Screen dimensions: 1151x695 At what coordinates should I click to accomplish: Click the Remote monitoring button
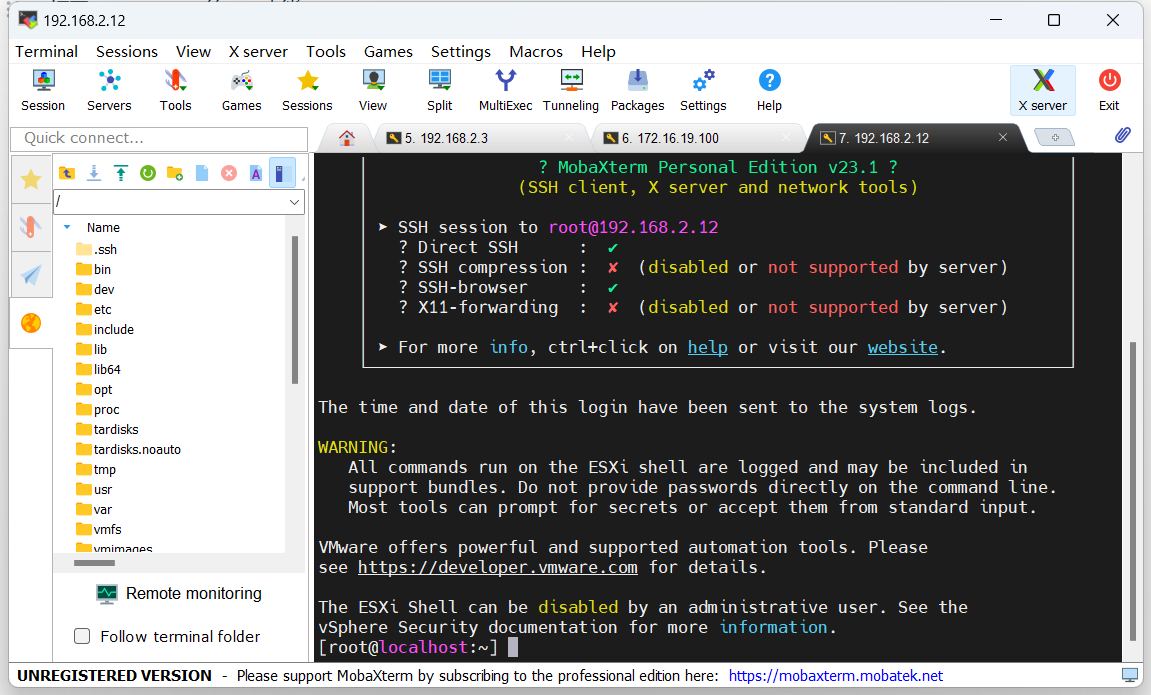coord(179,593)
